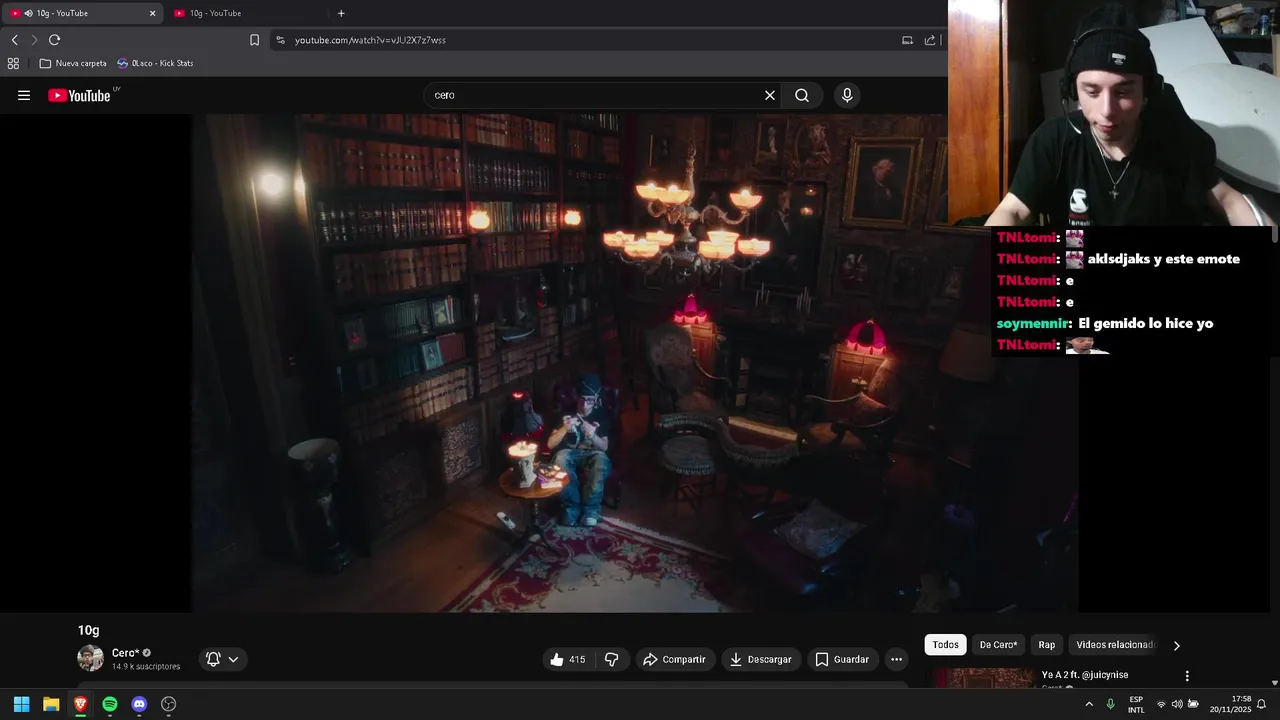
Task: Go back with the browser back arrow
Action: pyautogui.click(x=14, y=40)
